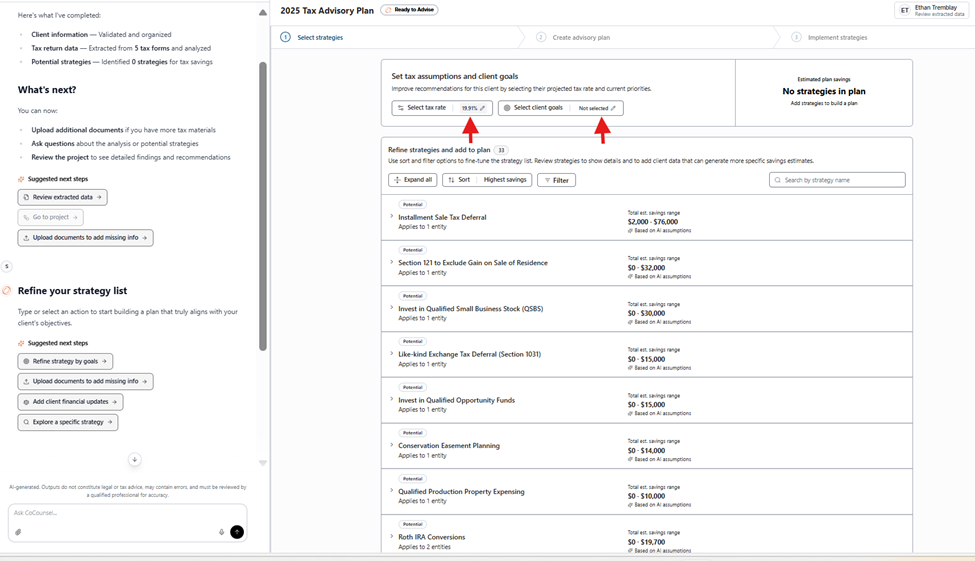Click the pencil icon beside Not selected goals

[x=613, y=108]
